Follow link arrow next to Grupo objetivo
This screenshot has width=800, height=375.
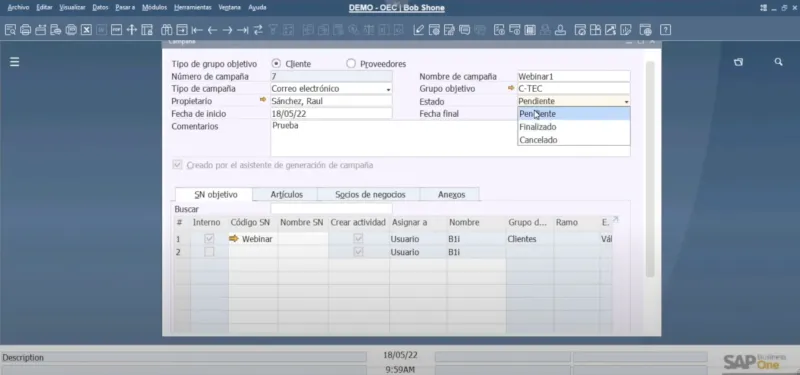[511, 88]
